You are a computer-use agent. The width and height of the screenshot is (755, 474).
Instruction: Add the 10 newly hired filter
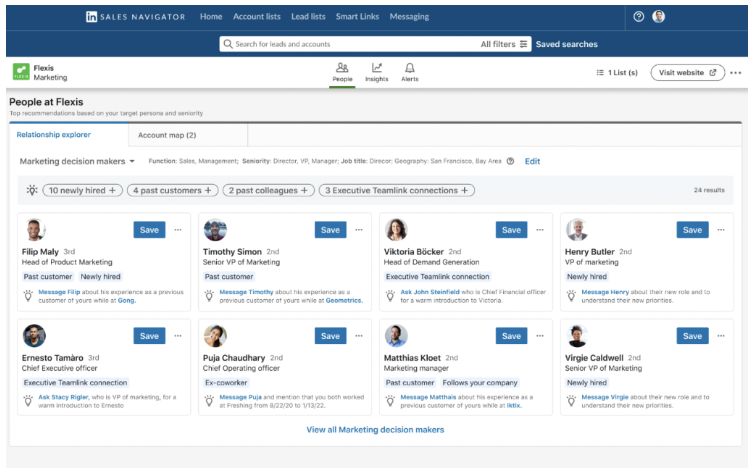(82, 190)
